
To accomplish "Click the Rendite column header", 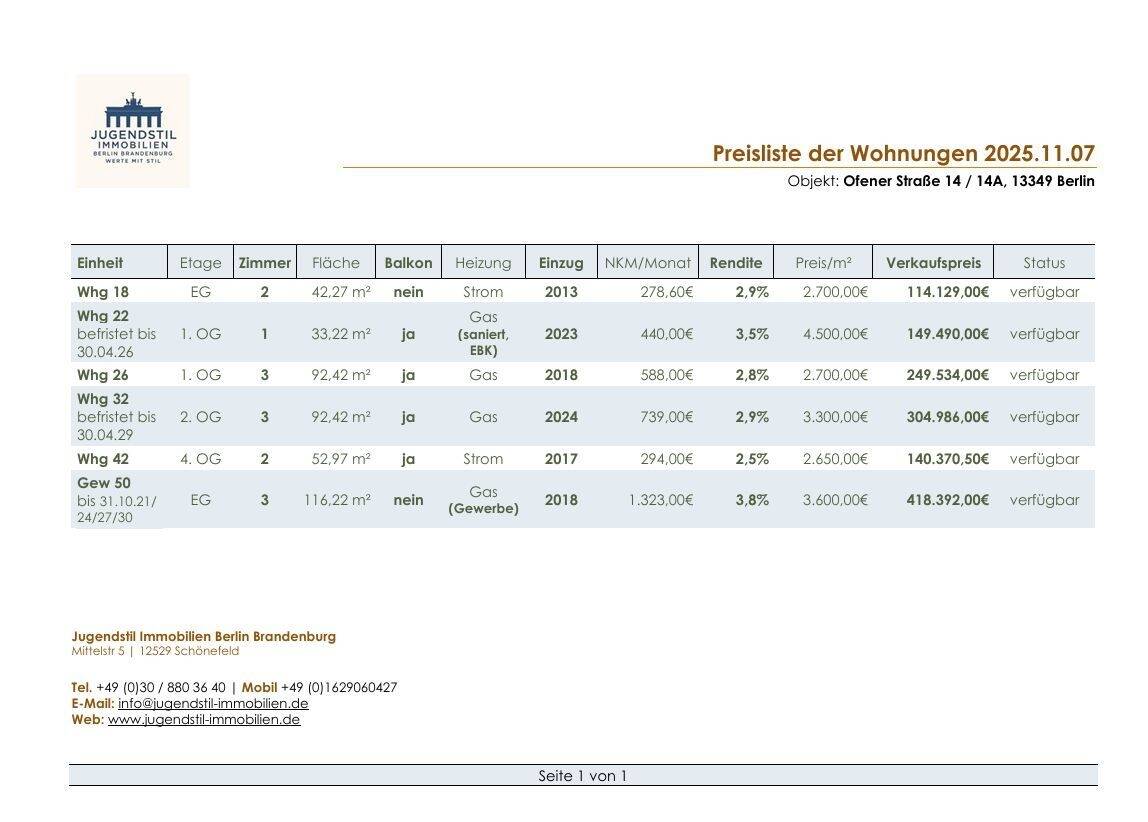I will click(736, 262).
